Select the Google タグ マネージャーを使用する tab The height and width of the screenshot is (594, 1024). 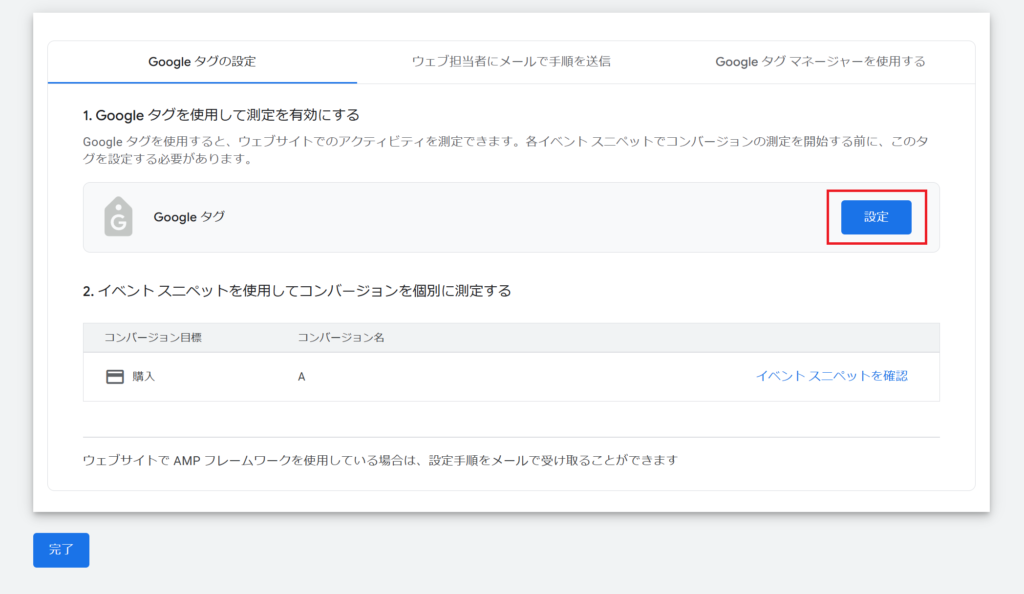(x=820, y=61)
